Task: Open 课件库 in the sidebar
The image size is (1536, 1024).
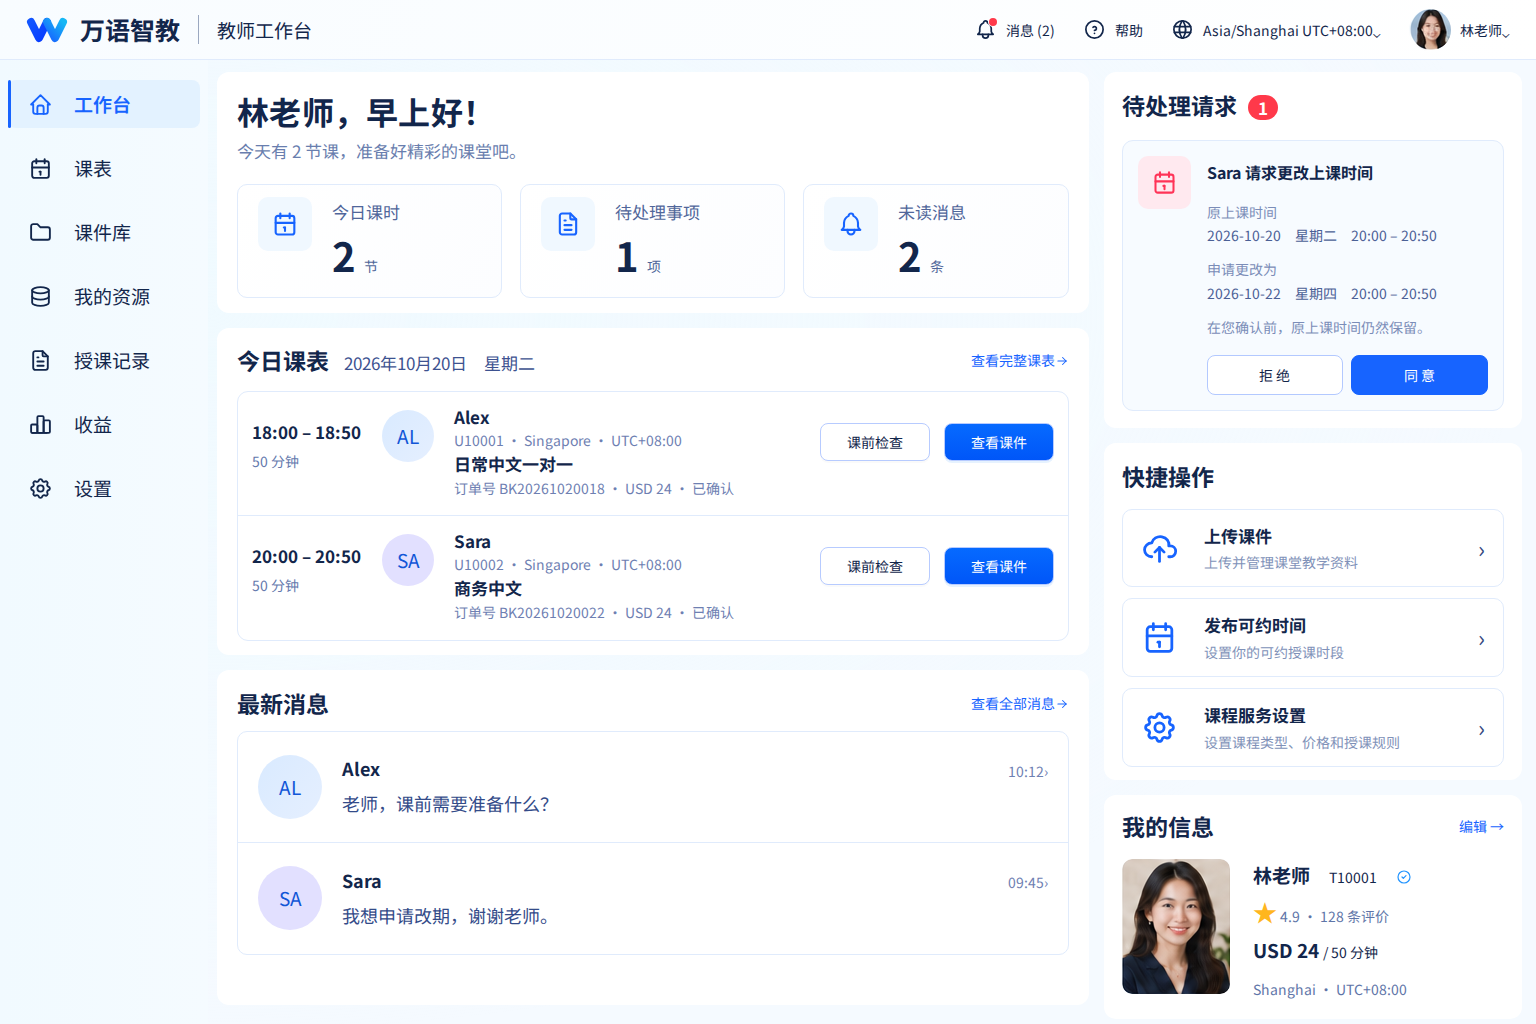Action: [x=104, y=232]
